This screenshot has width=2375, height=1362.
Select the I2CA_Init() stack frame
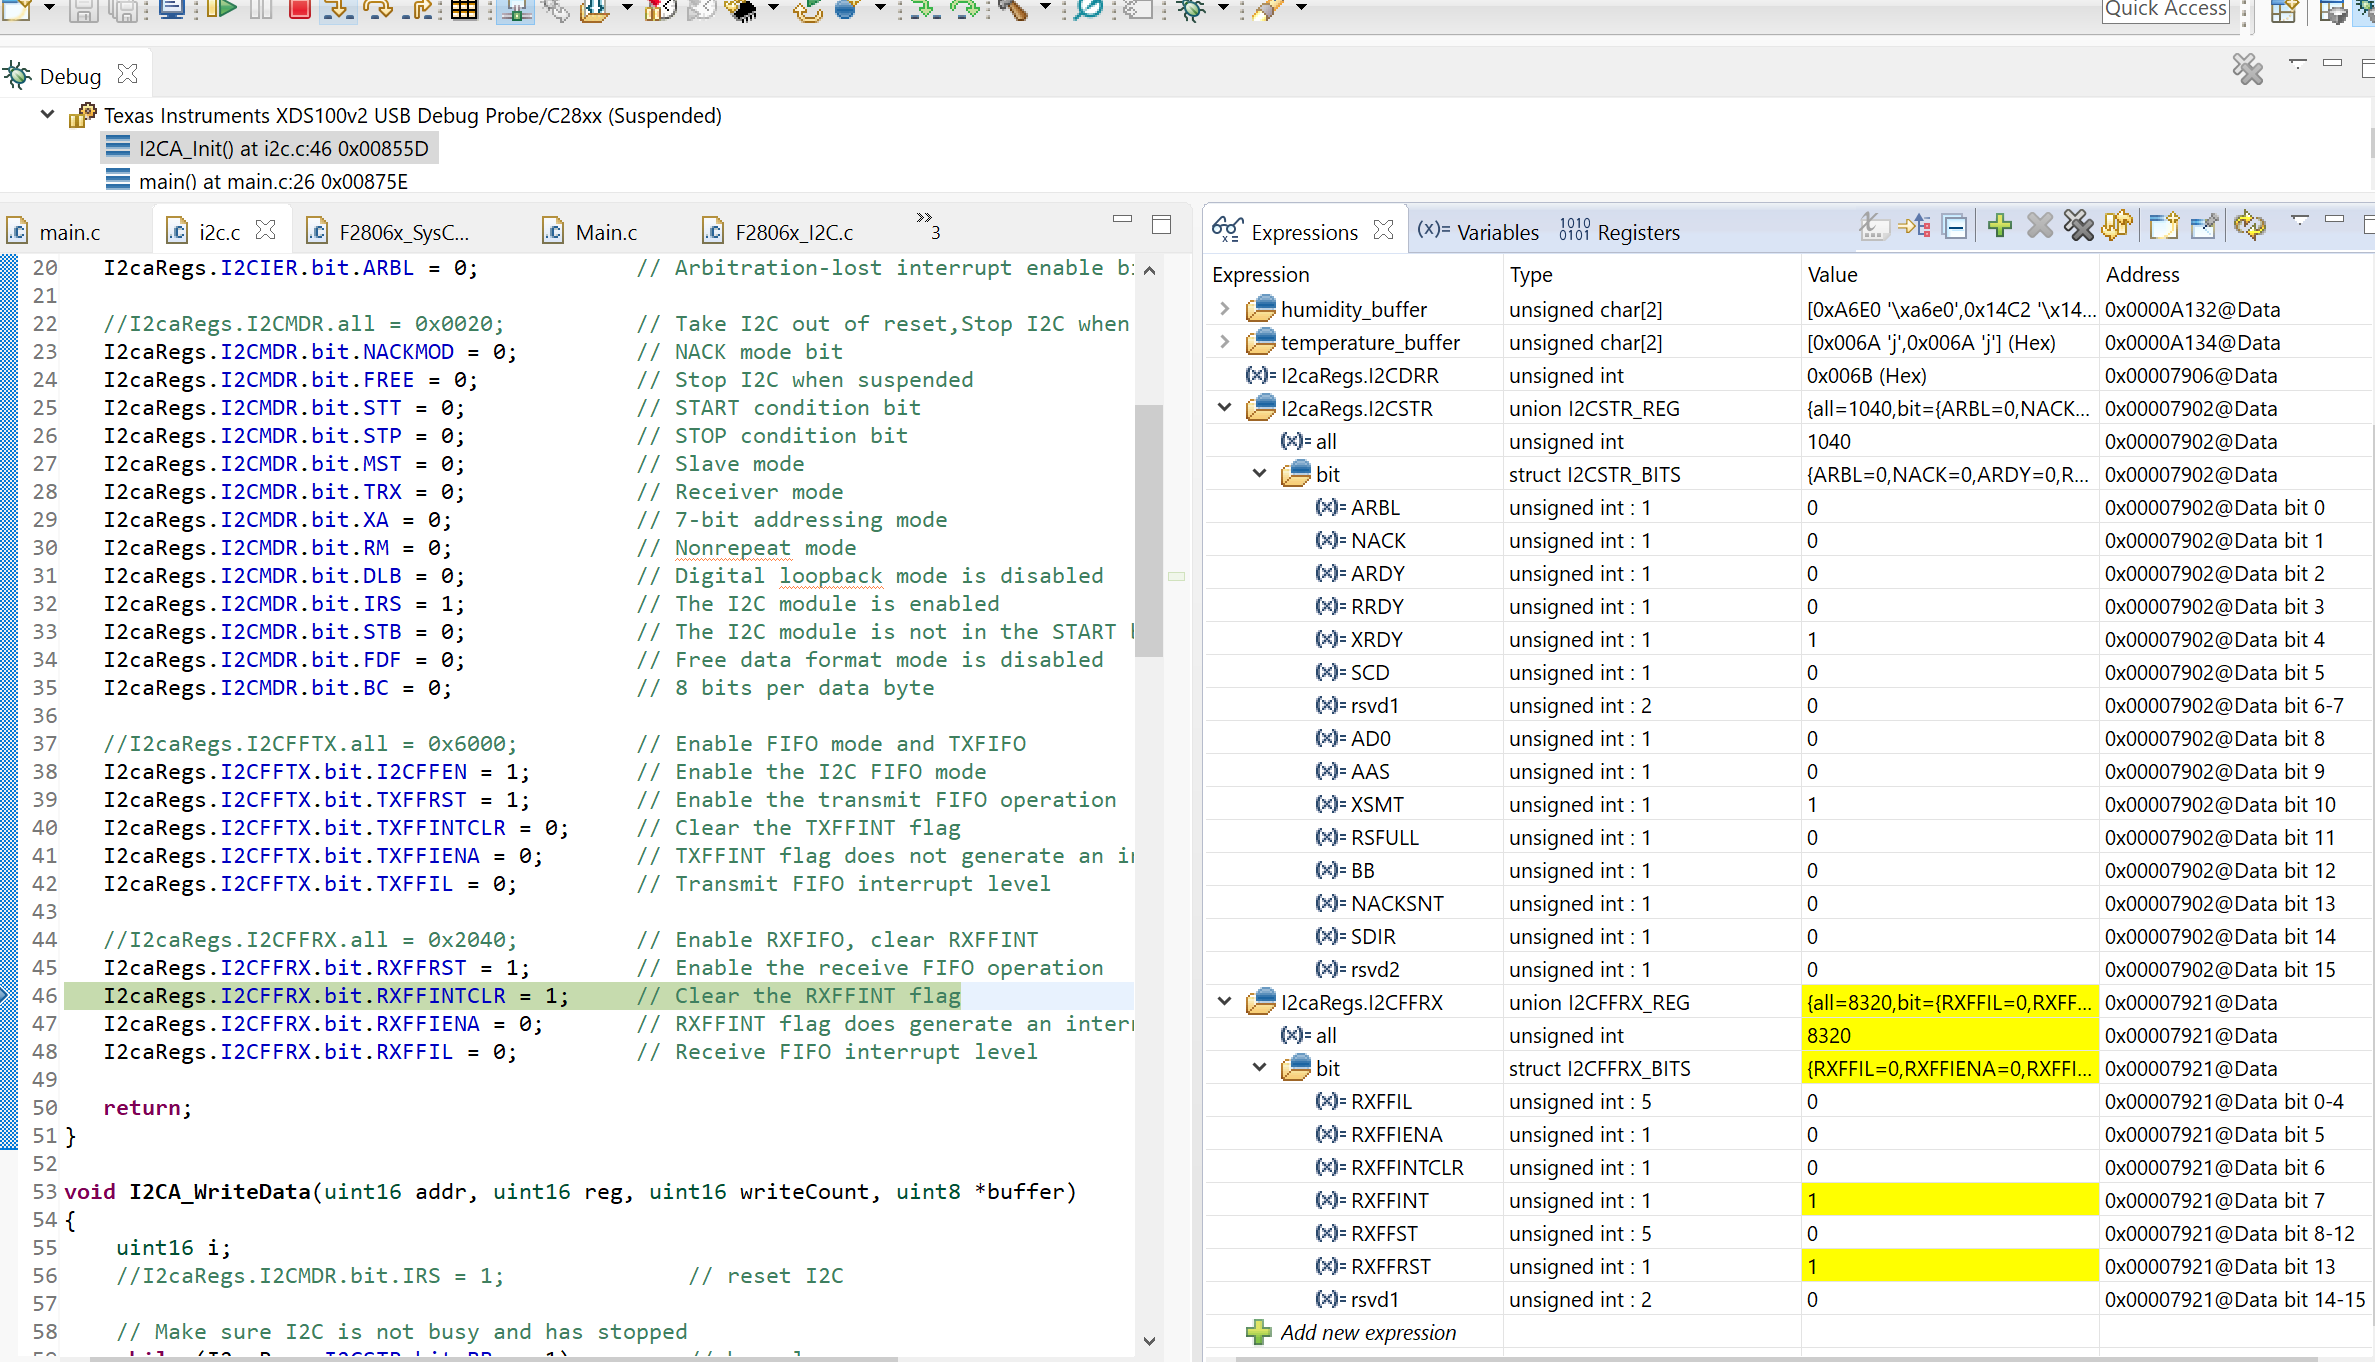pyautogui.click(x=268, y=148)
